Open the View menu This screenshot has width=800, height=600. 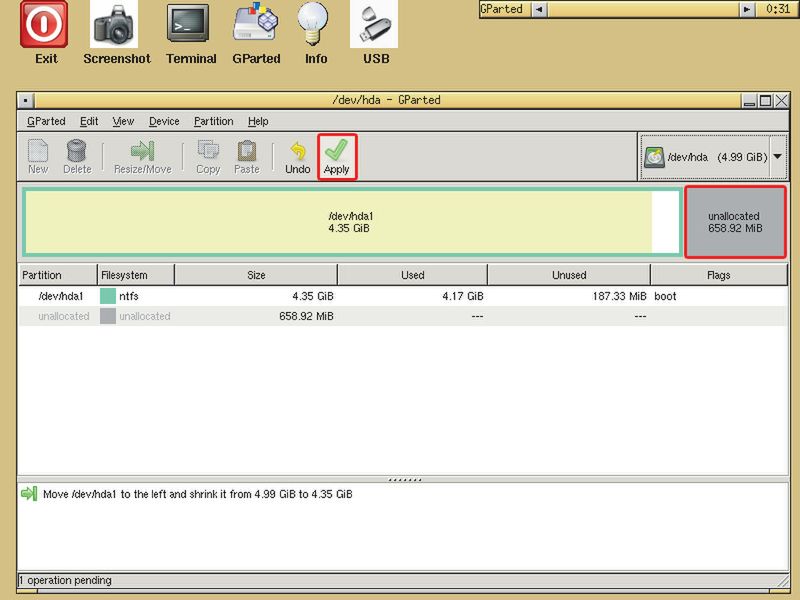pos(123,121)
